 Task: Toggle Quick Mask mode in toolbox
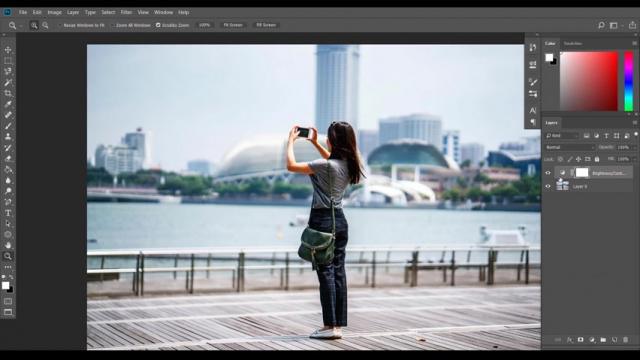coord(8,301)
